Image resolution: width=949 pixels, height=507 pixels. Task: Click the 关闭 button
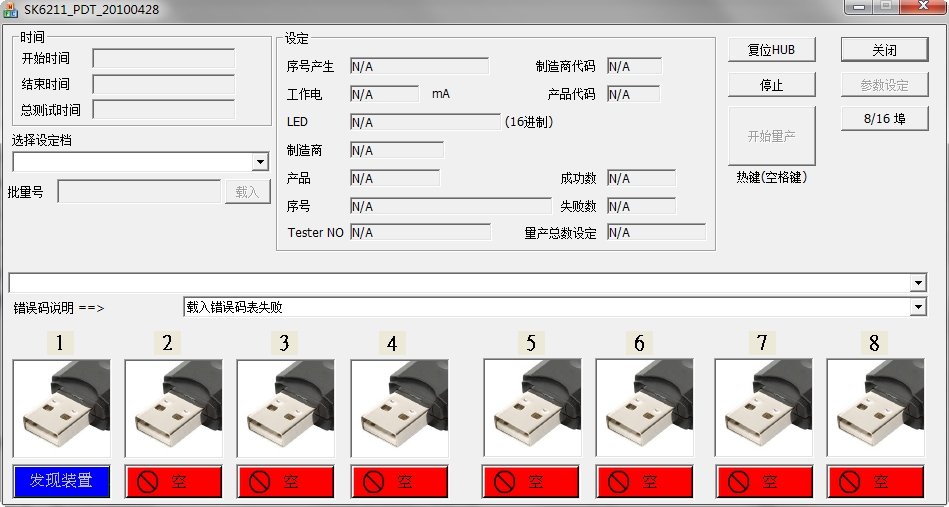point(884,50)
